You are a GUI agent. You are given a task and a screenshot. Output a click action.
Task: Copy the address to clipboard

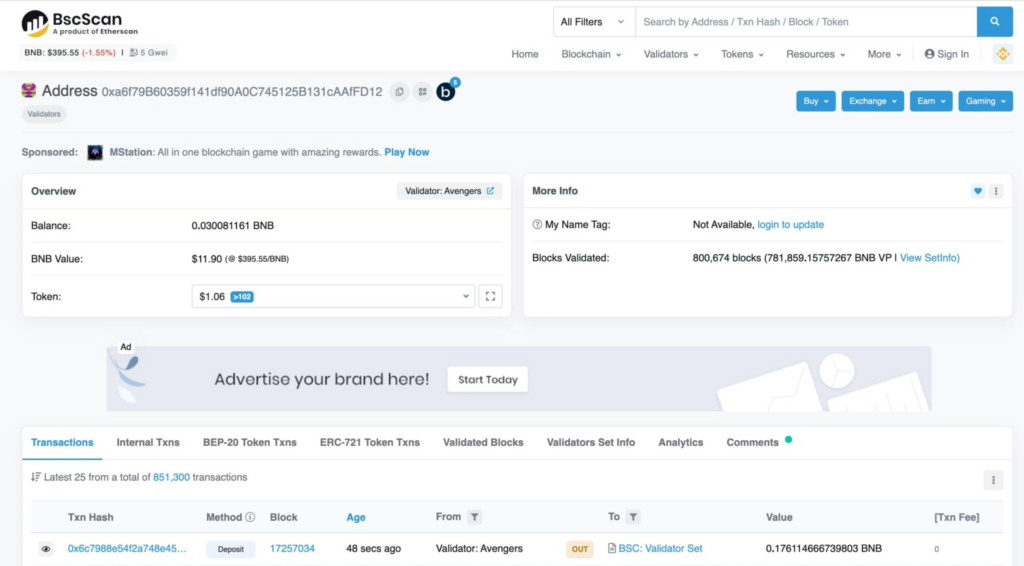399,92
